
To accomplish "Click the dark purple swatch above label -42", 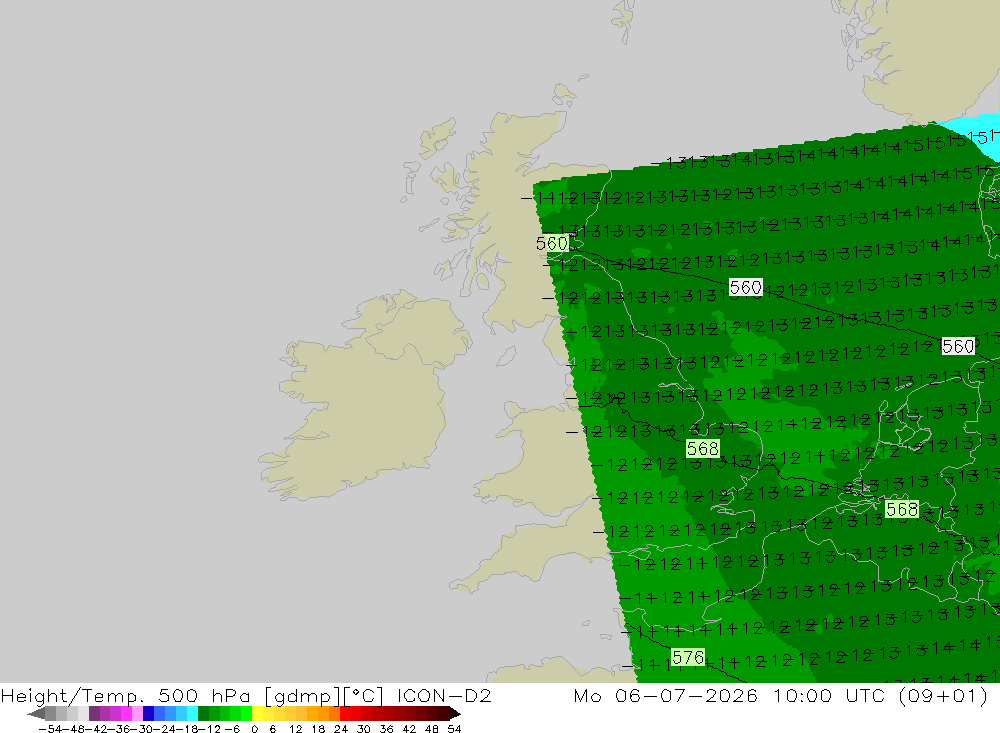I will tap(94, 713).
